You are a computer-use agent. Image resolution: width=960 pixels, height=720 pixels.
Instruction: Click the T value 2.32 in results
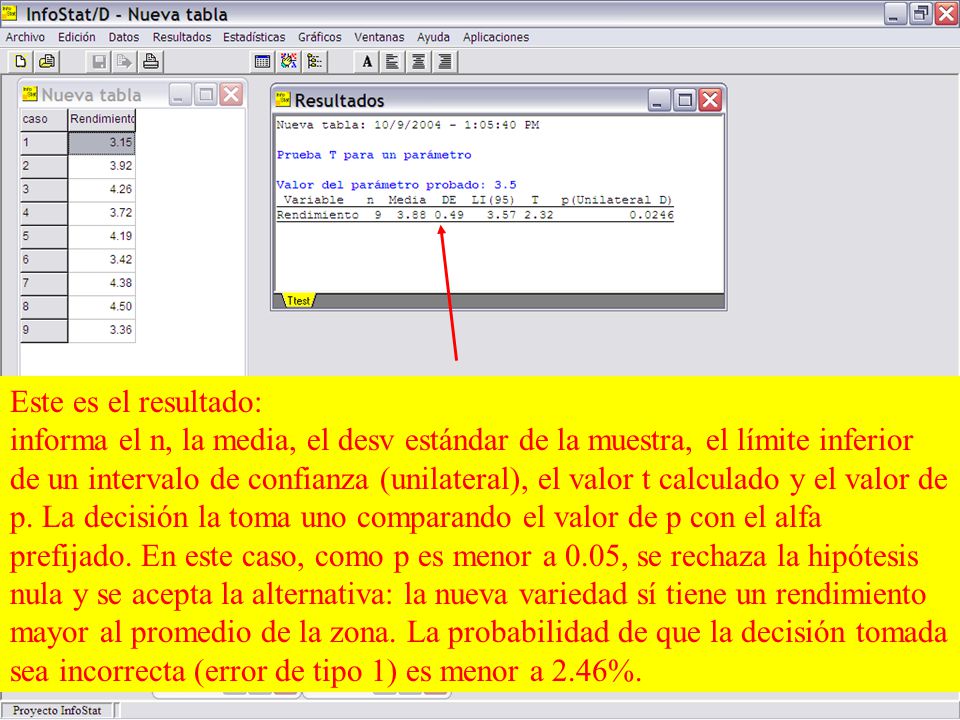pos(539,215)
